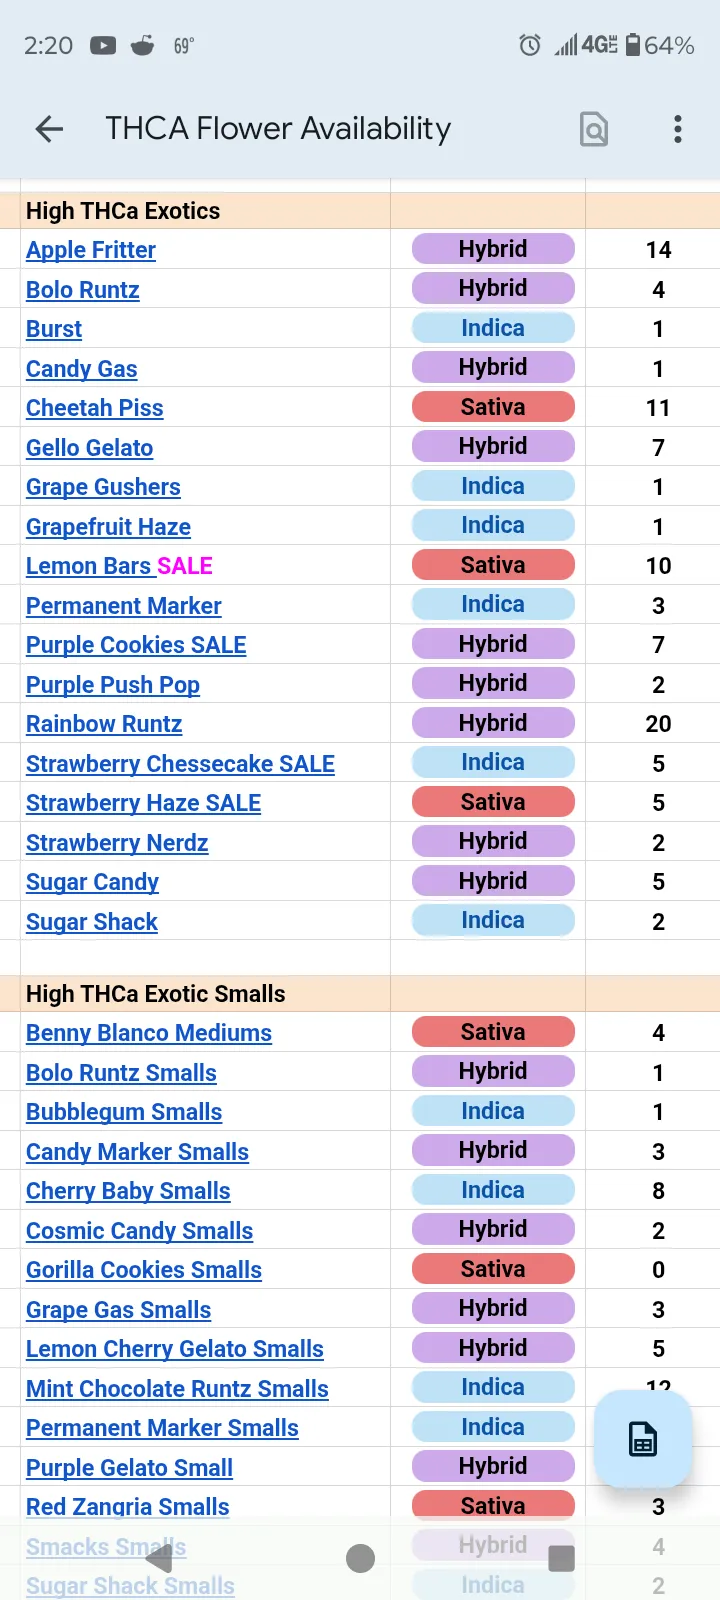This screenshot has width=720, height=1600.
Task: Follow the Lemon Bars SALE link
Action: pos(119,566)
